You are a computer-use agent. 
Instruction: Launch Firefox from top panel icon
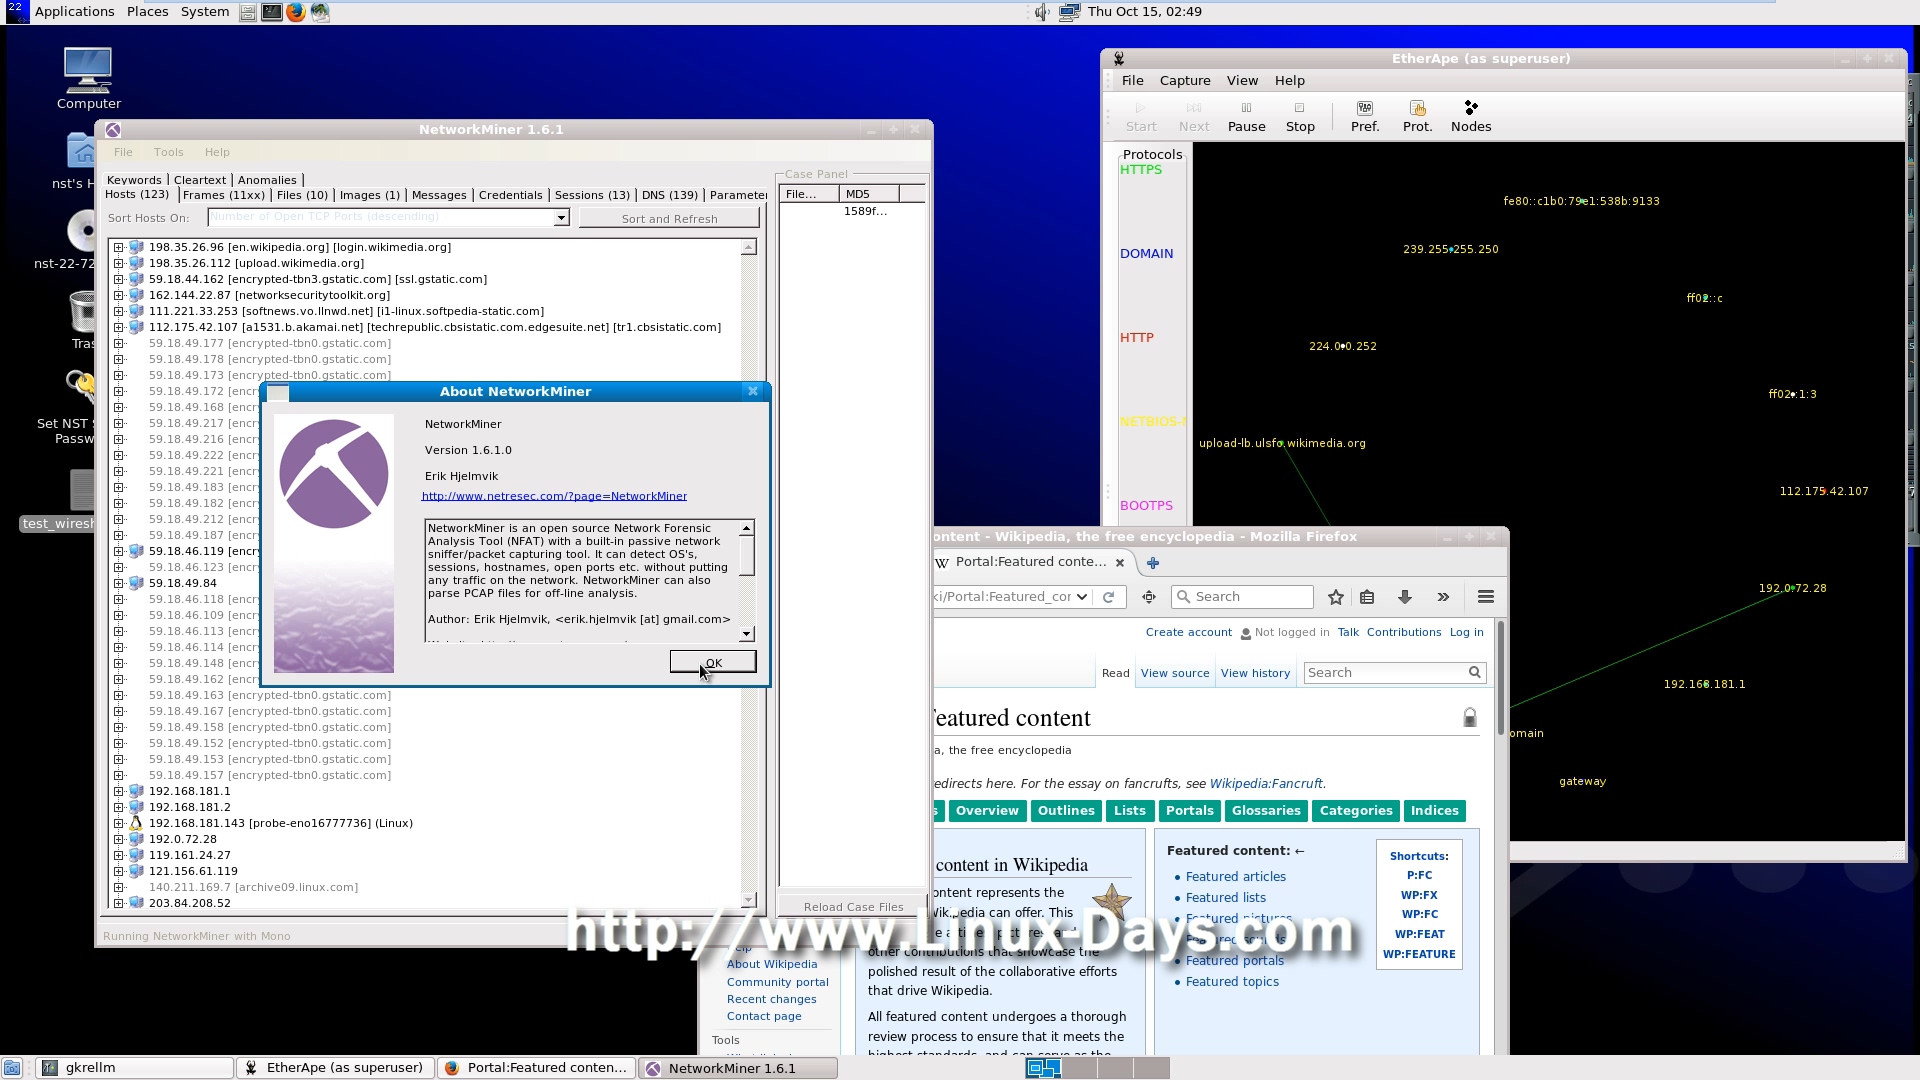tap(296, 12)
